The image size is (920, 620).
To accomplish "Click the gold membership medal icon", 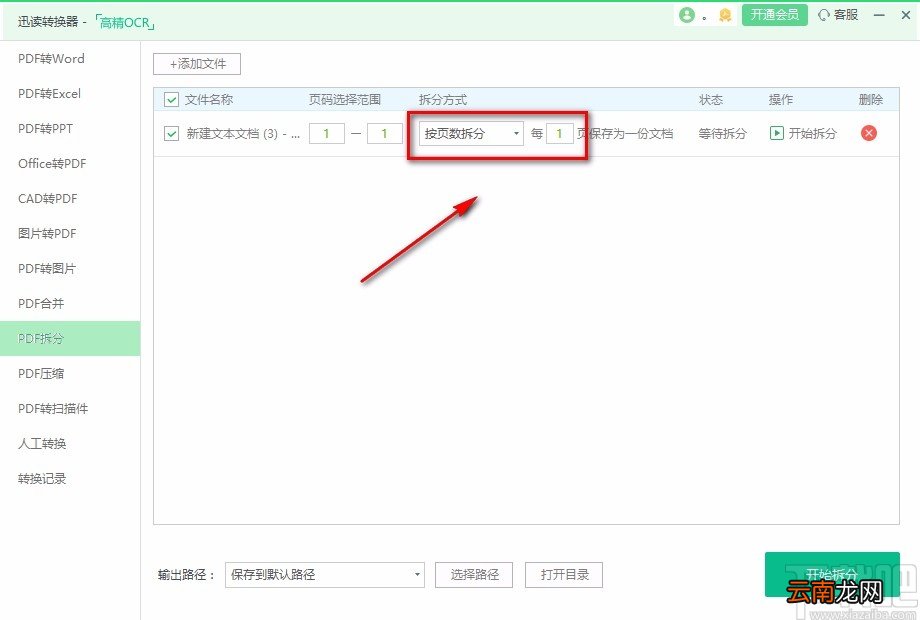I will coord(725,15).
